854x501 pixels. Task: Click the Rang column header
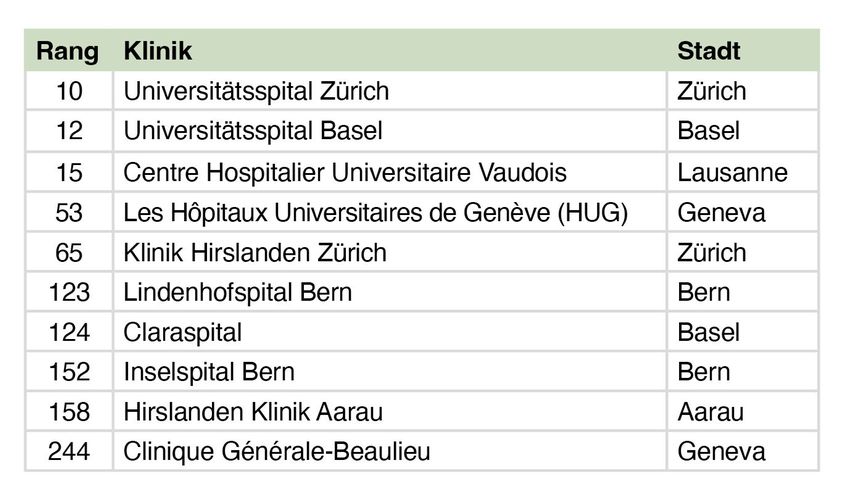68,51
